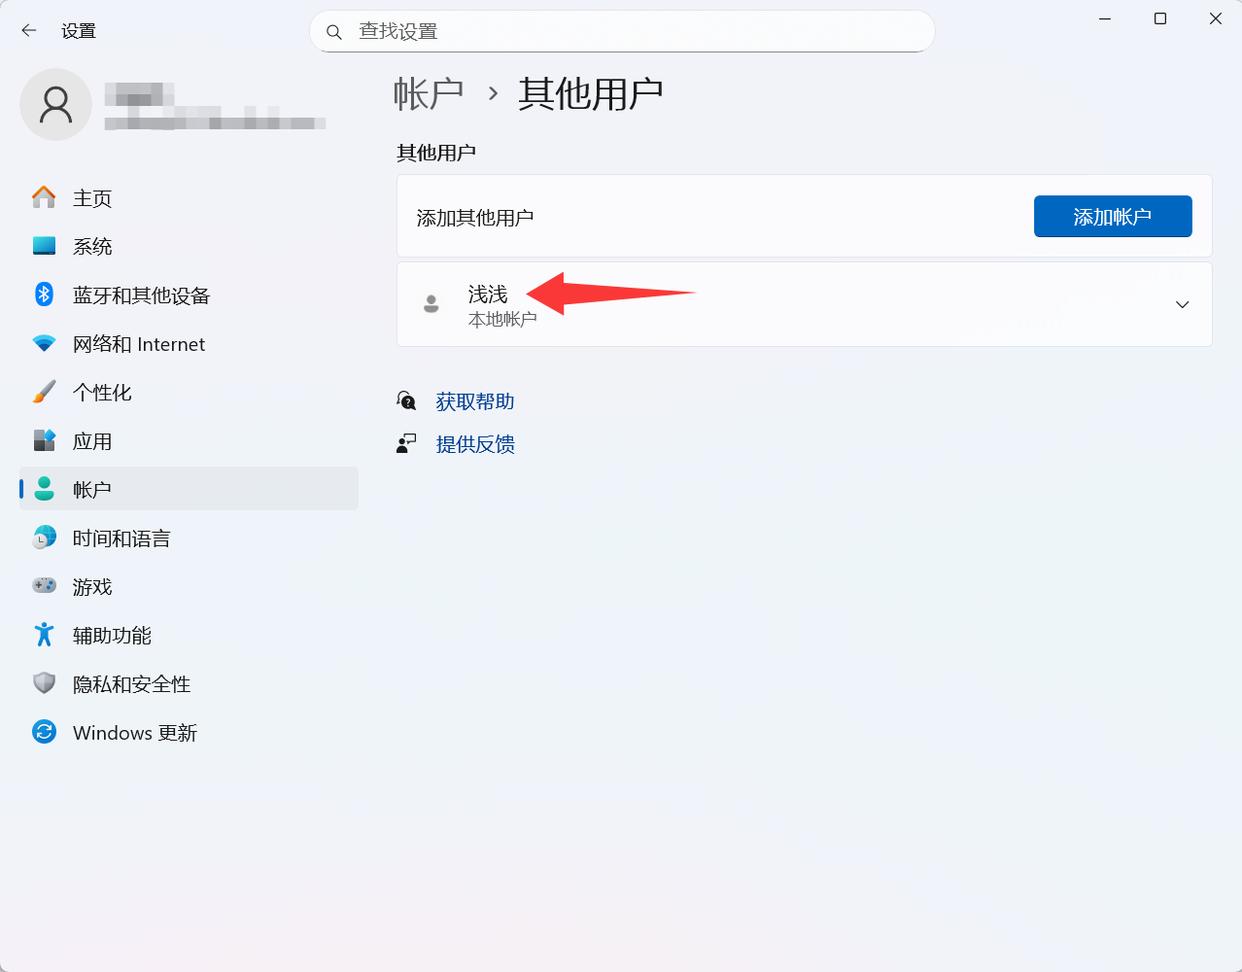Select the 帐户 sidebar menu item
This screenshot has width=1242, height=972.
coord(189,489)
